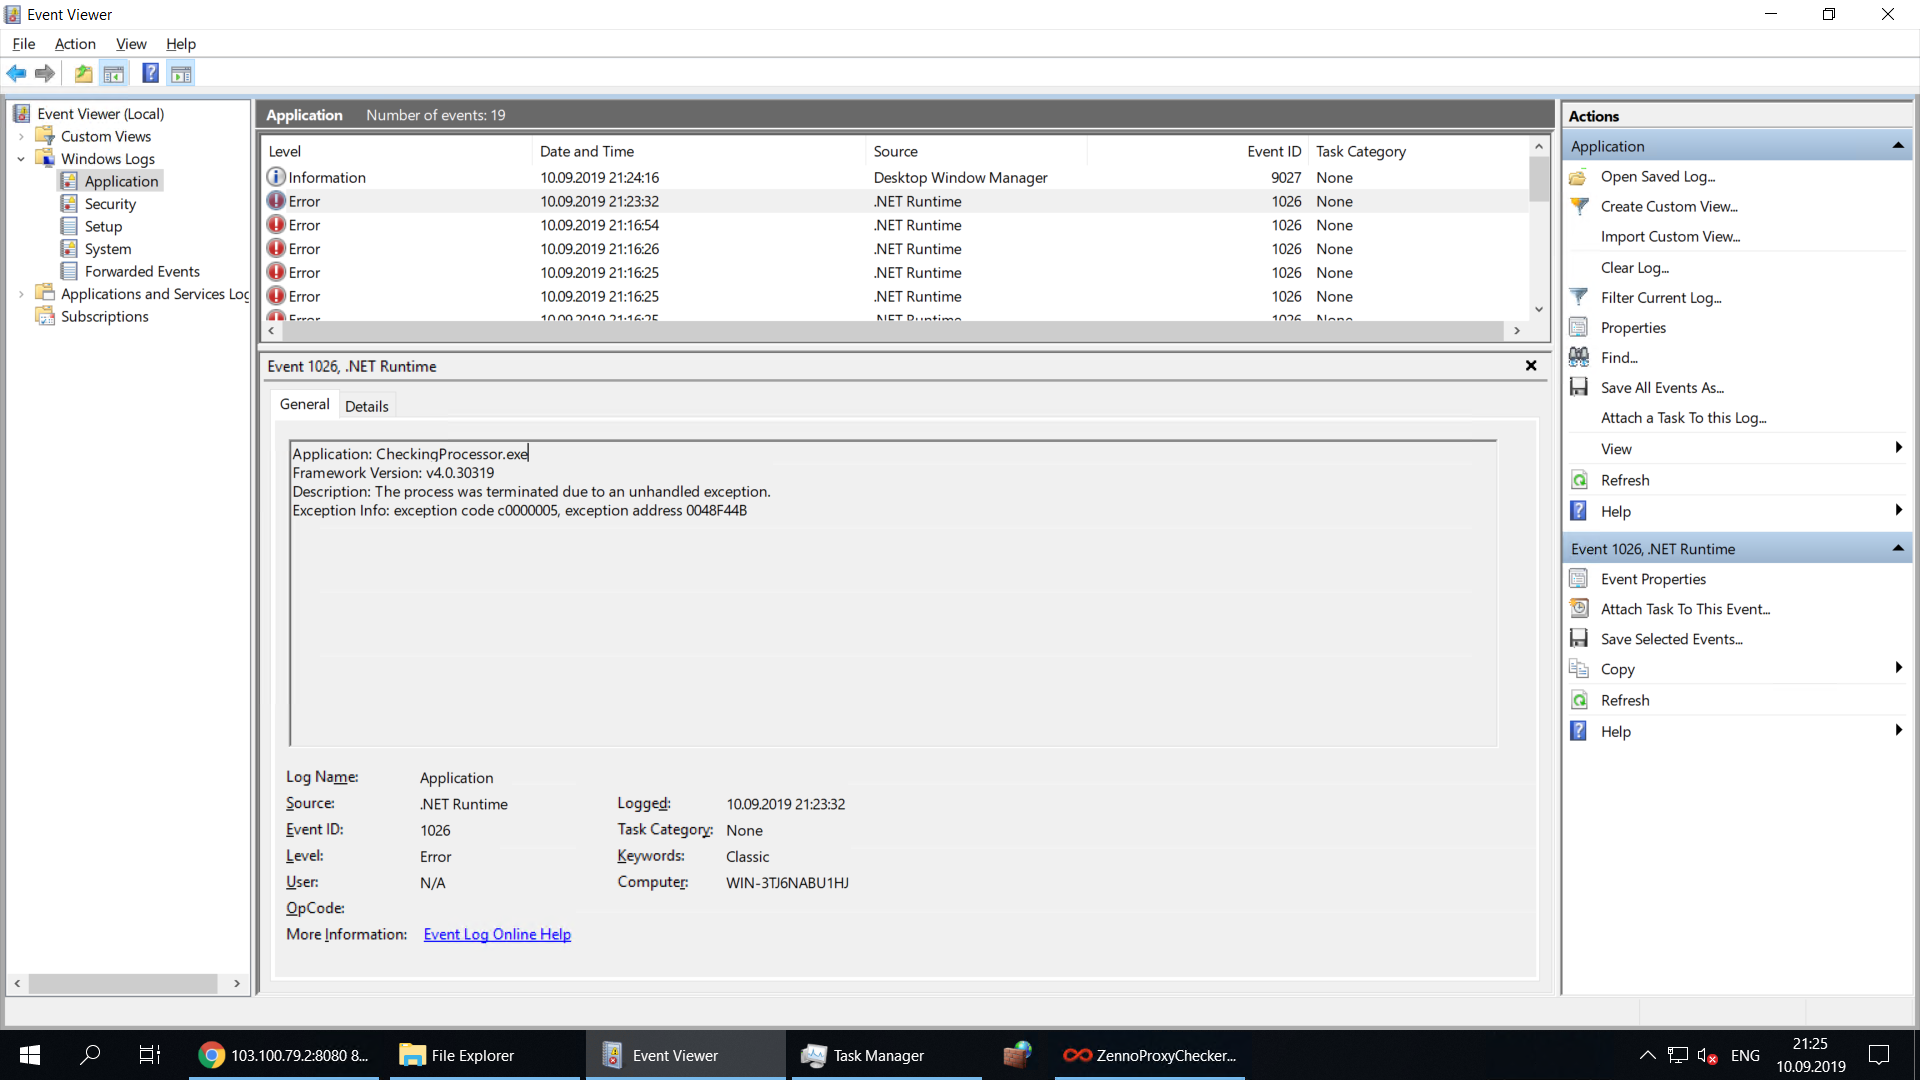Click Save All Events As floppy icon
The image size is (1920, 1080).
[1579, 387]
